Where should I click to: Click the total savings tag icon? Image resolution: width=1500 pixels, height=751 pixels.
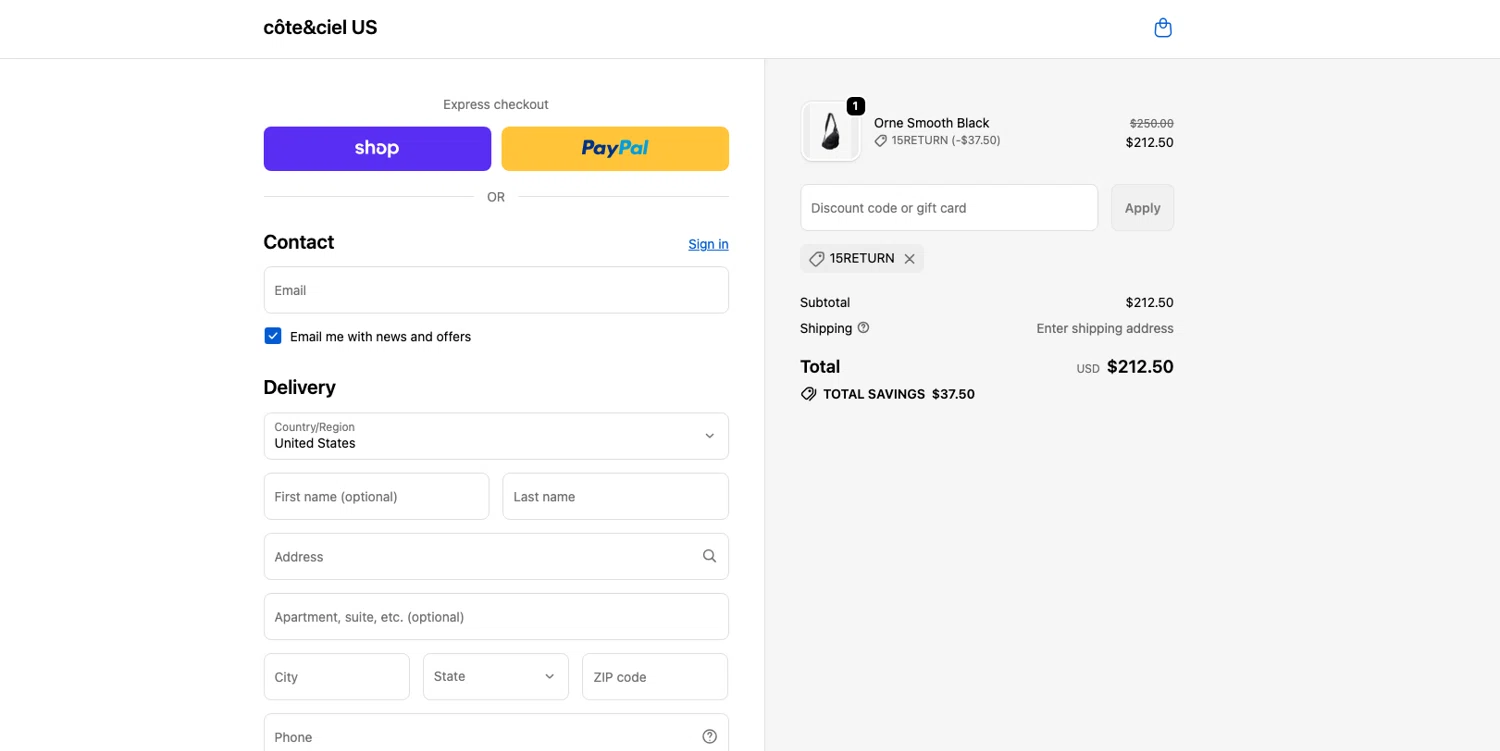point(808,394)
